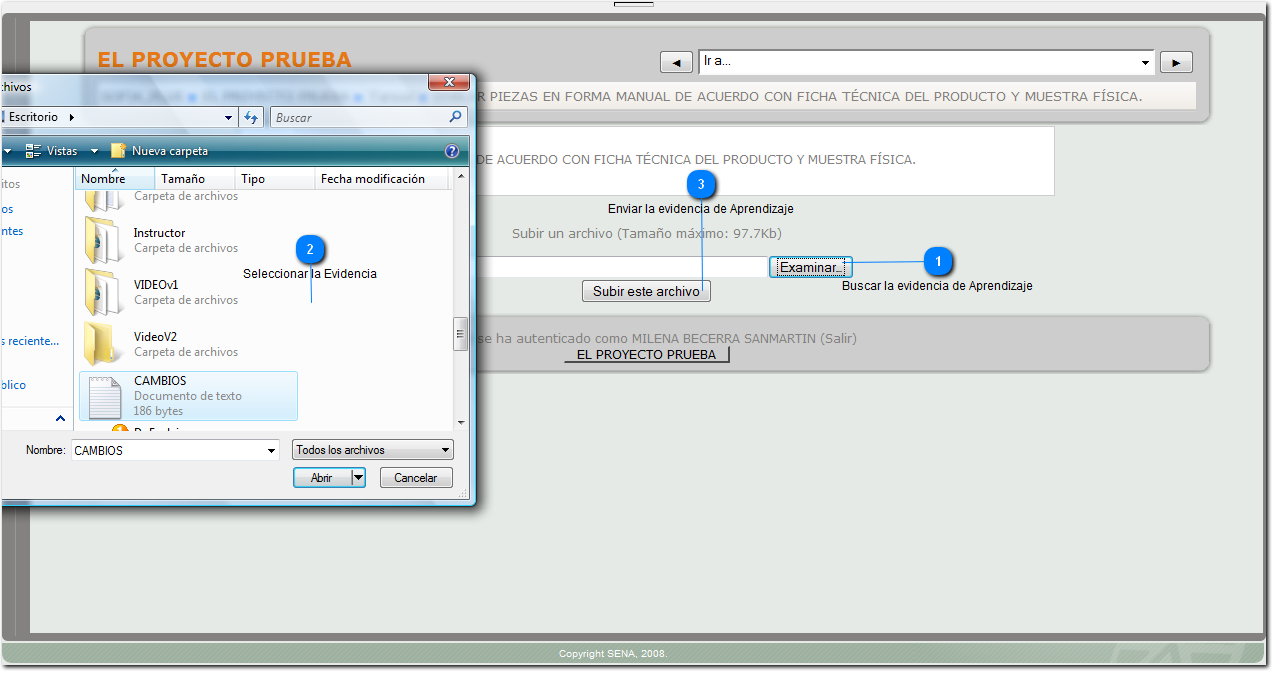Expand the Vistas dropdown arrow
The image size is (1279, 678).
[94, 151]
